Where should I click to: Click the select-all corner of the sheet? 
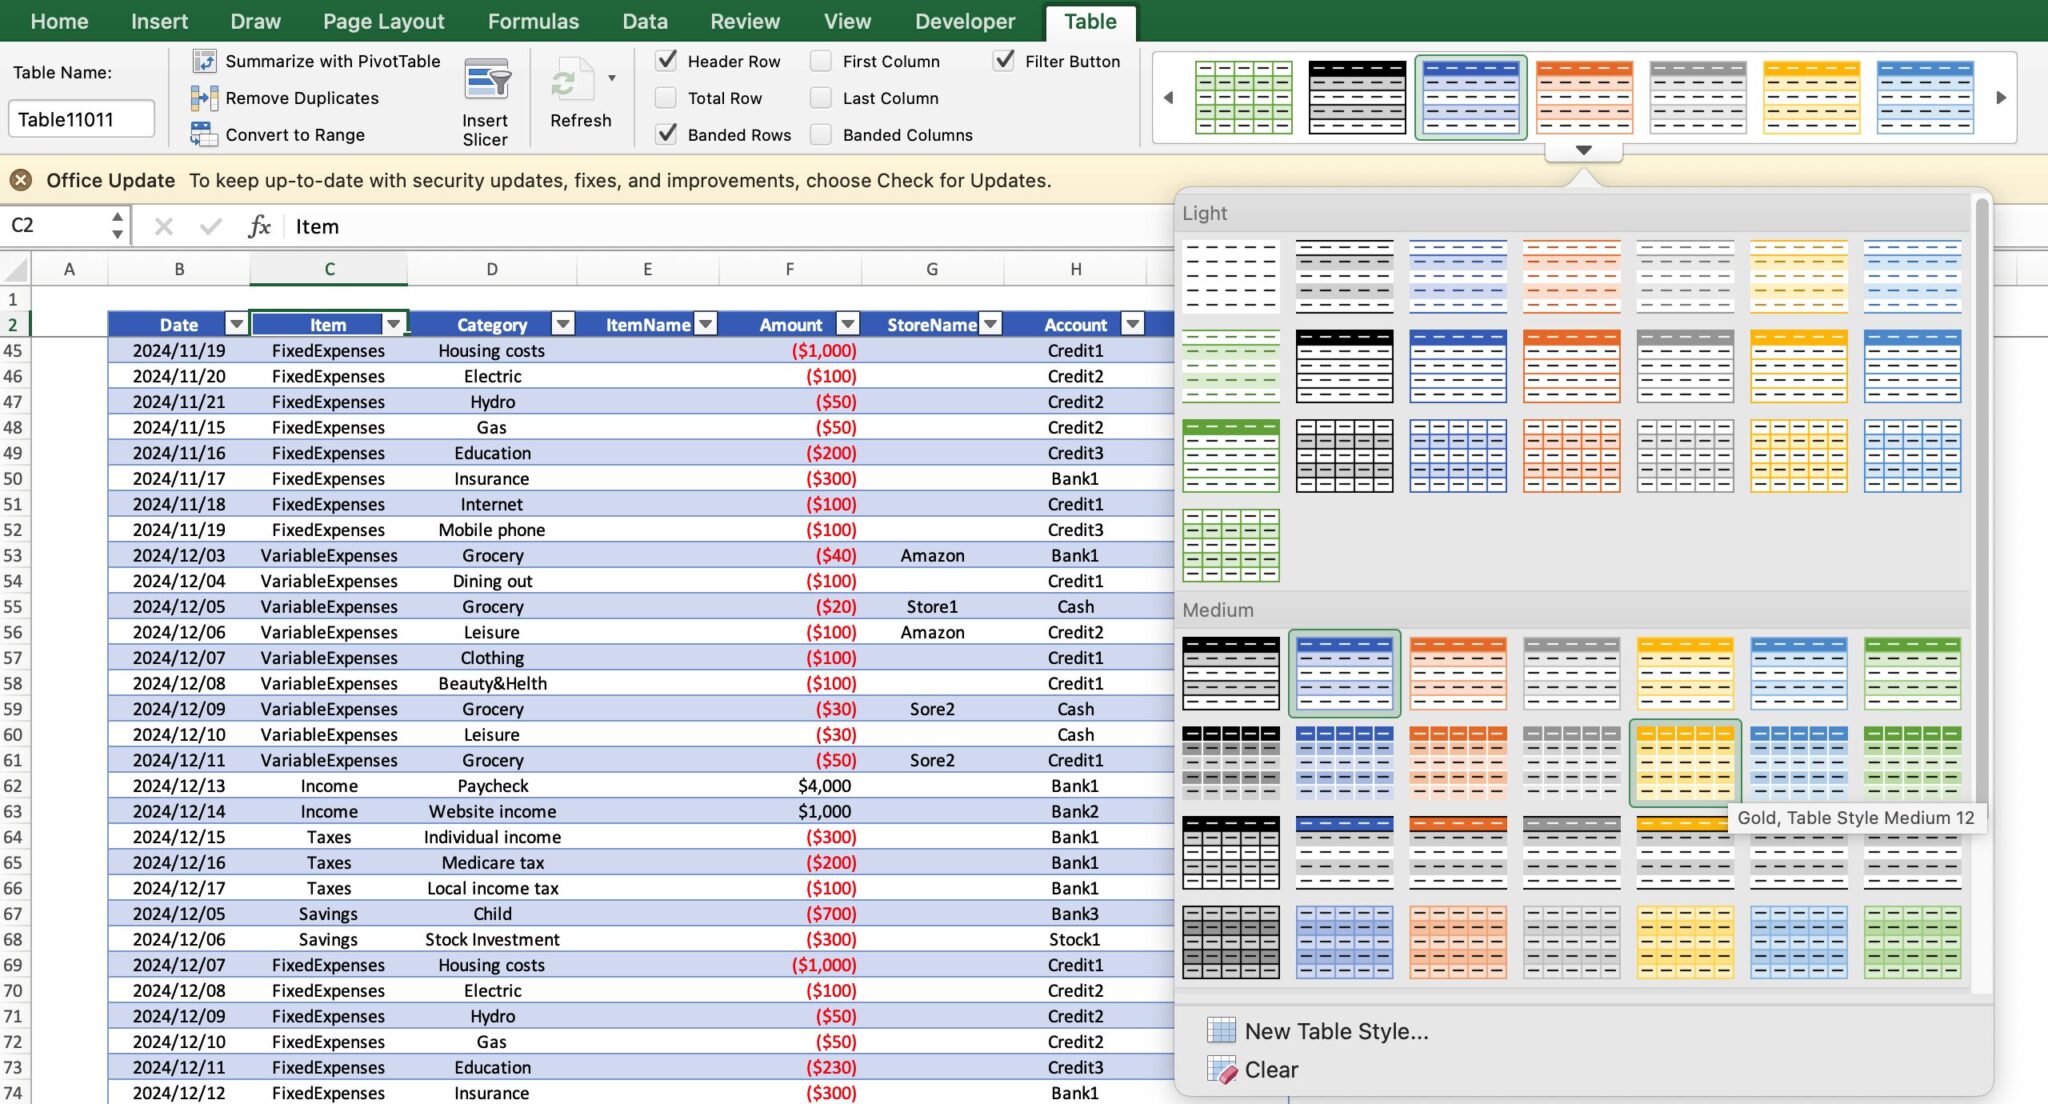(x=15, y=269)
